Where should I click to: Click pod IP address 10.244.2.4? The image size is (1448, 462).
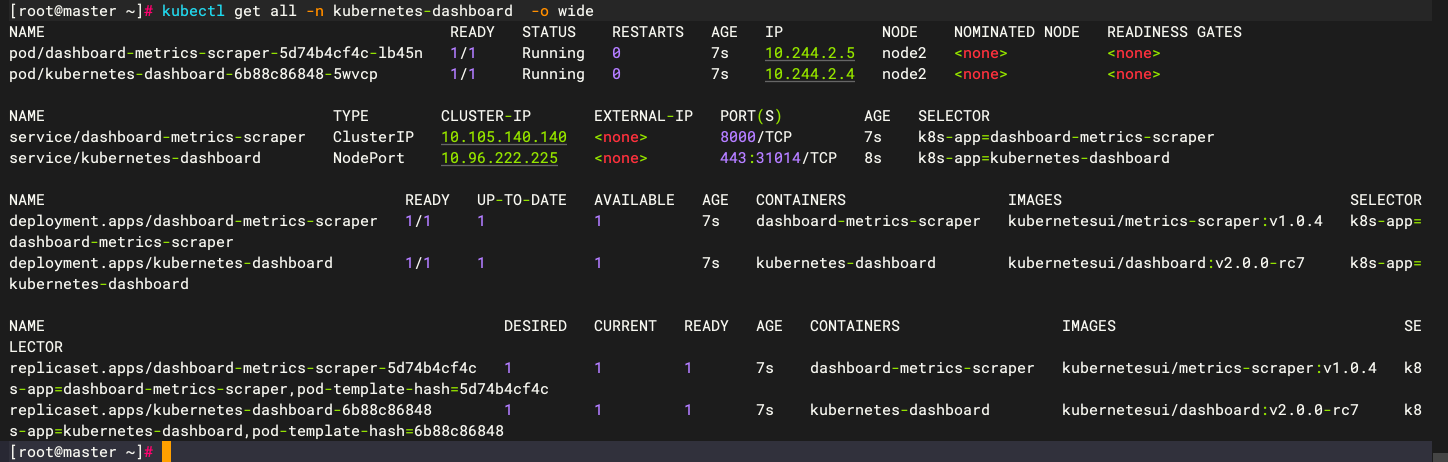810,74
